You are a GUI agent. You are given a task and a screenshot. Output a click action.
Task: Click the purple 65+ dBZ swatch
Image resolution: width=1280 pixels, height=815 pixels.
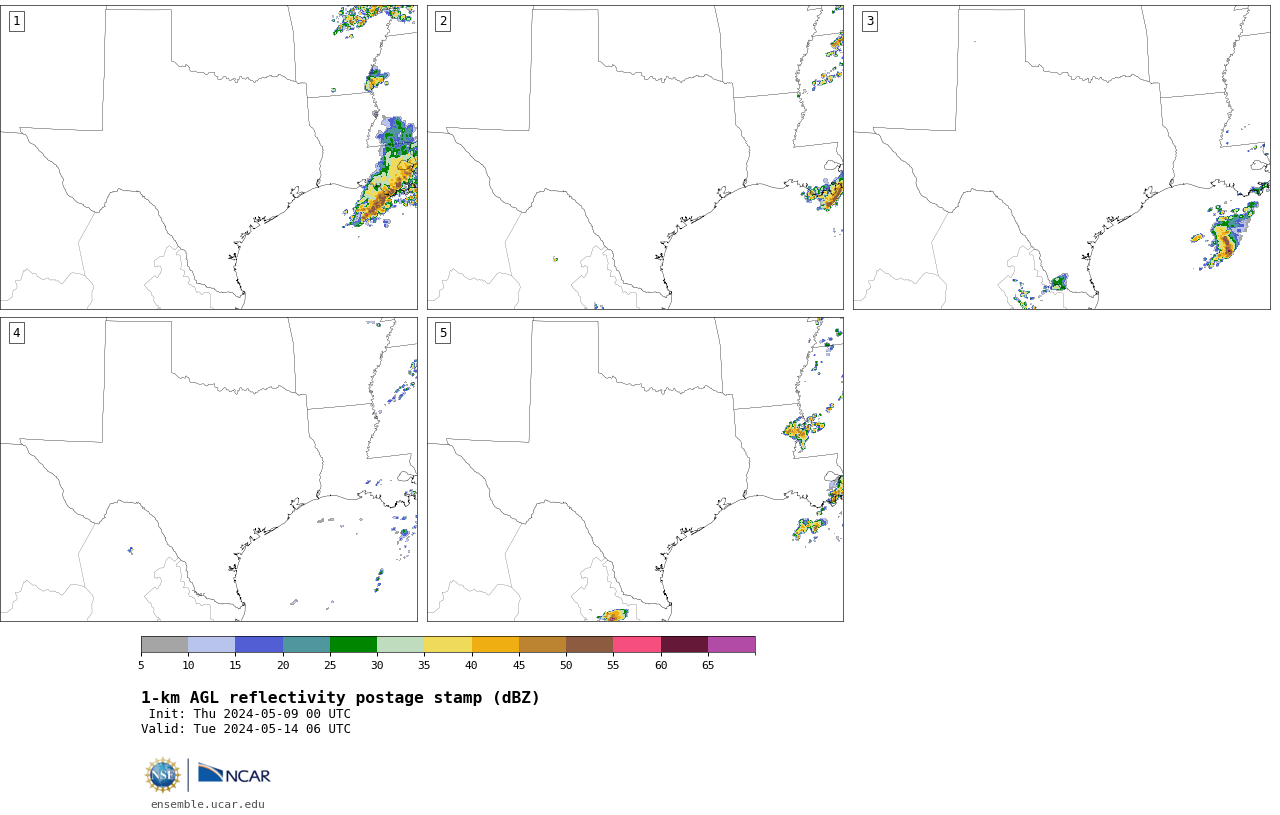731,644
